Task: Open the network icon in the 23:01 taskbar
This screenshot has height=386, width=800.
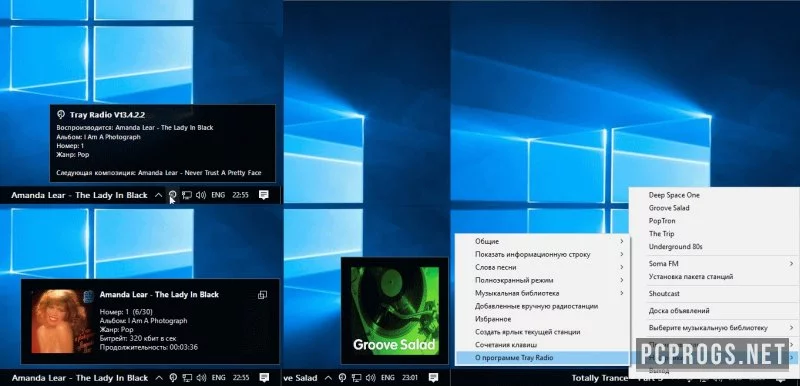Action: [x=357, y=378]
